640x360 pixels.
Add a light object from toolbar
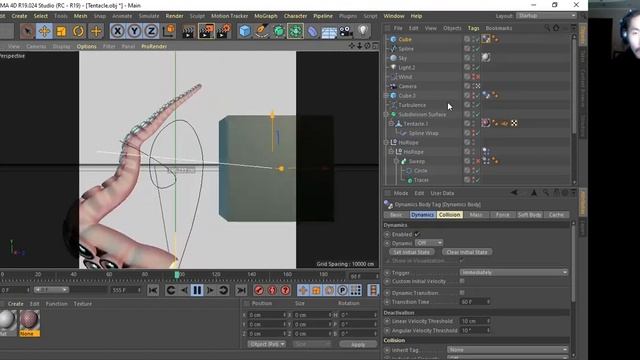pos(362,31)
